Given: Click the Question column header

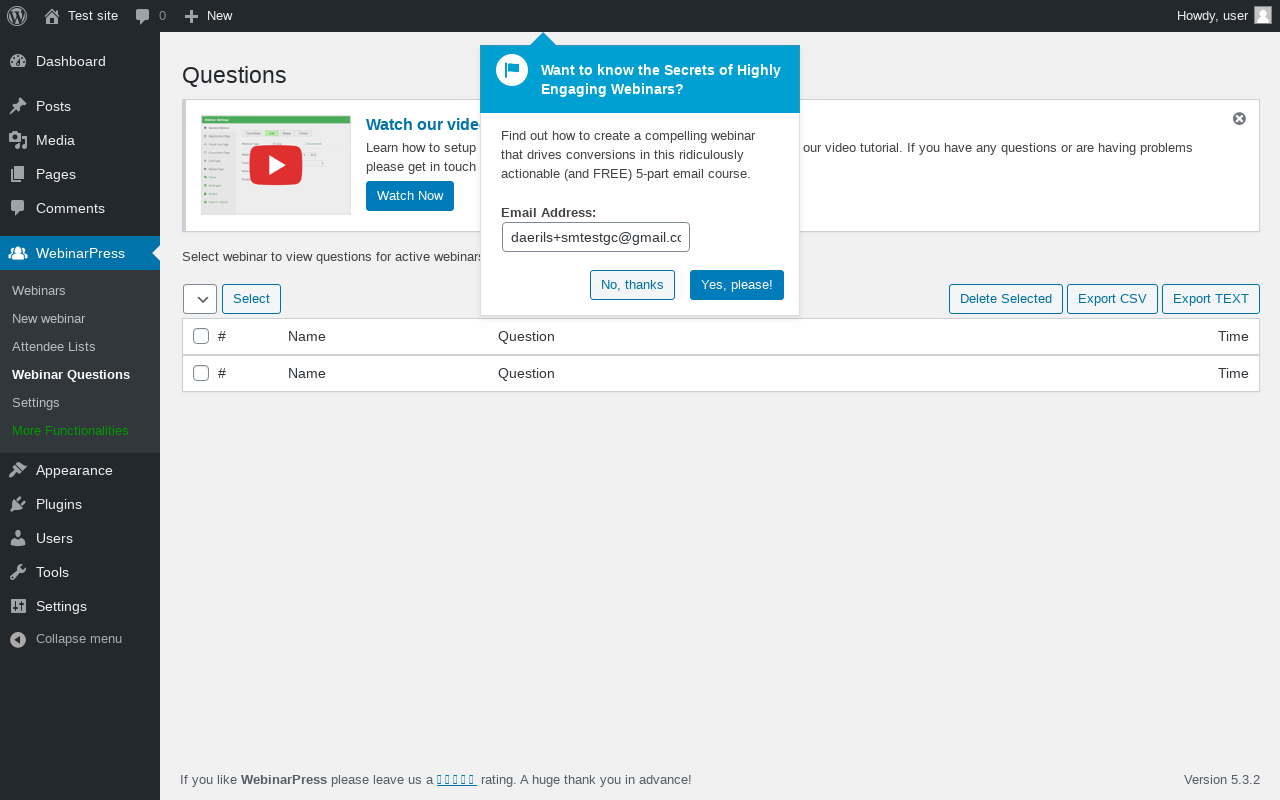Looking at the screenshot, I should point(526,336).
